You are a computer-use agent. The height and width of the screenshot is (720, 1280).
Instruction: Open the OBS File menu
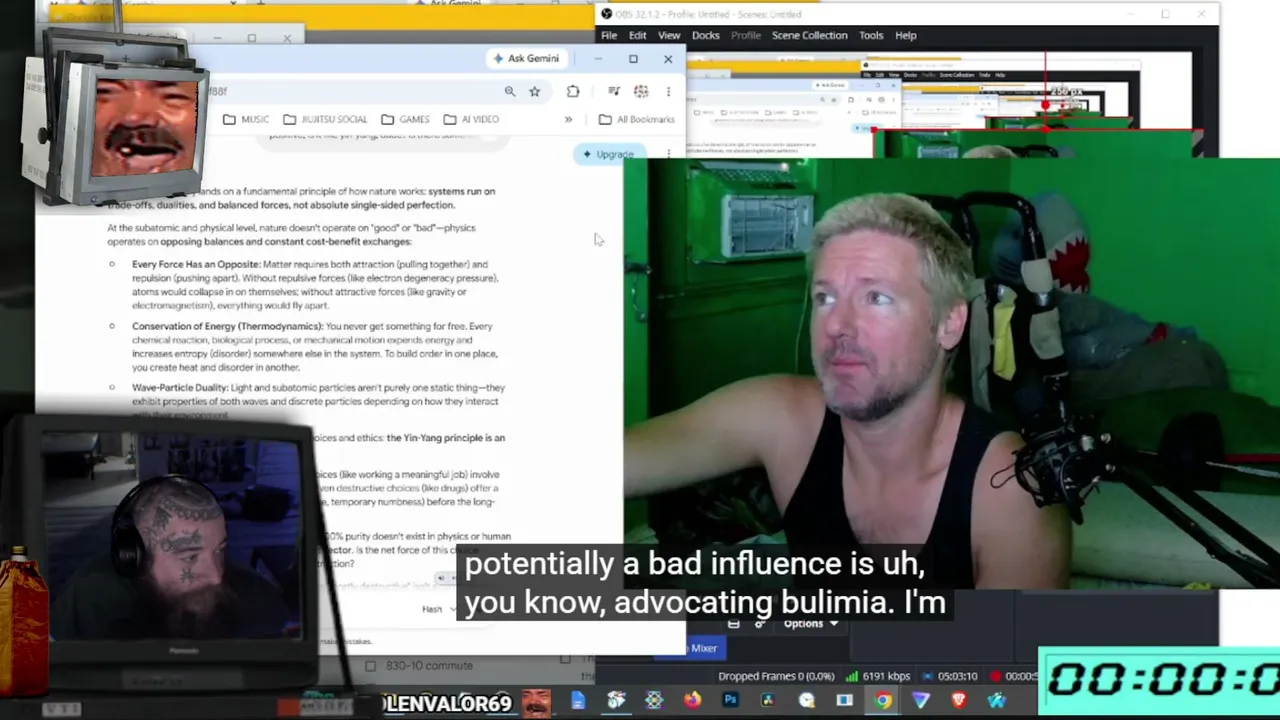pos(609,35)
